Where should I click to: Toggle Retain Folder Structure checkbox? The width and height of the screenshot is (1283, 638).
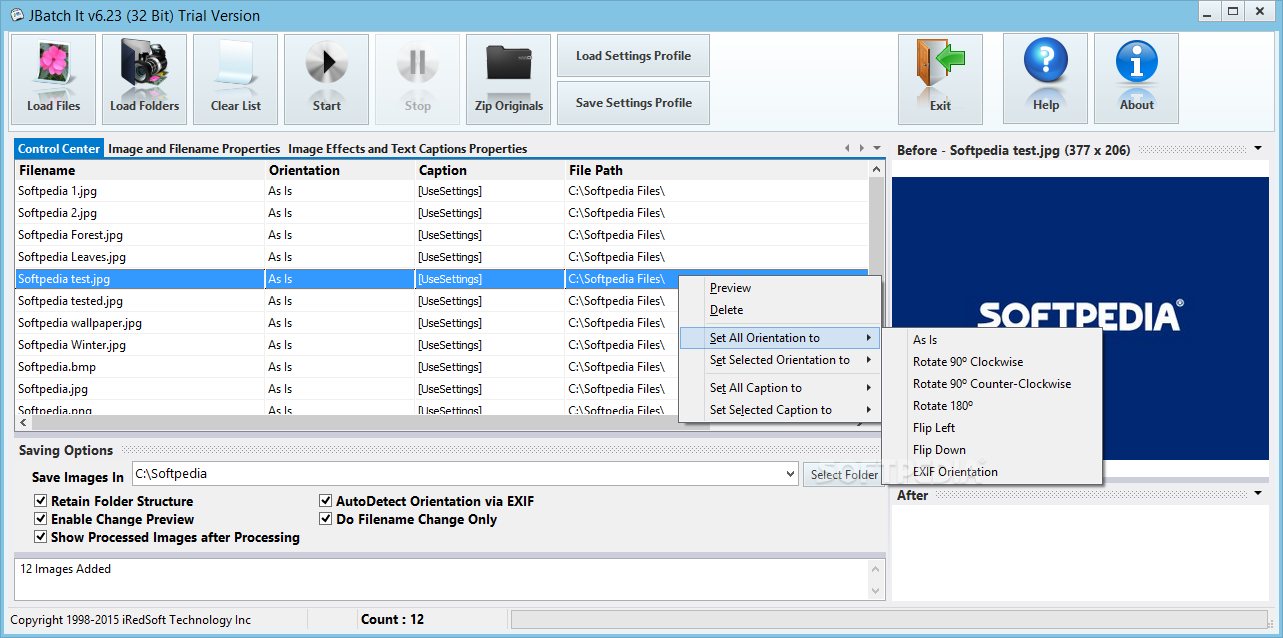click(x=41, y=501)
